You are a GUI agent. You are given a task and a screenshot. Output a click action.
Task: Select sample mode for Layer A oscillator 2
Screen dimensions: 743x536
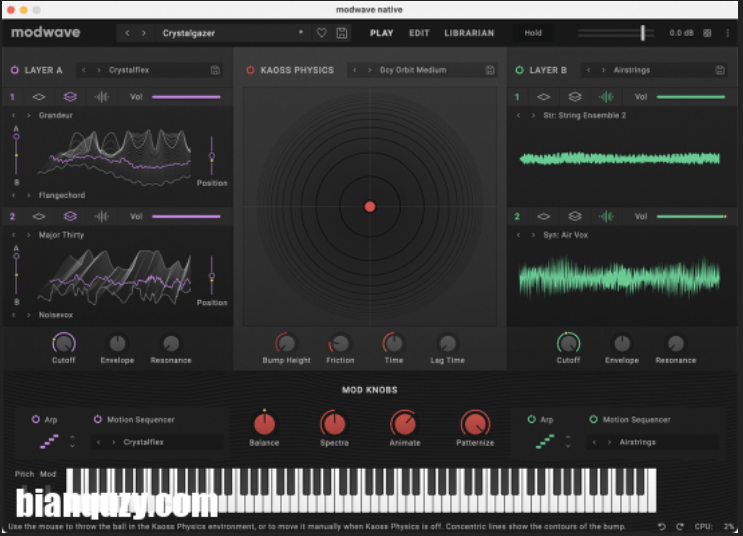click(x=101, y=216)
